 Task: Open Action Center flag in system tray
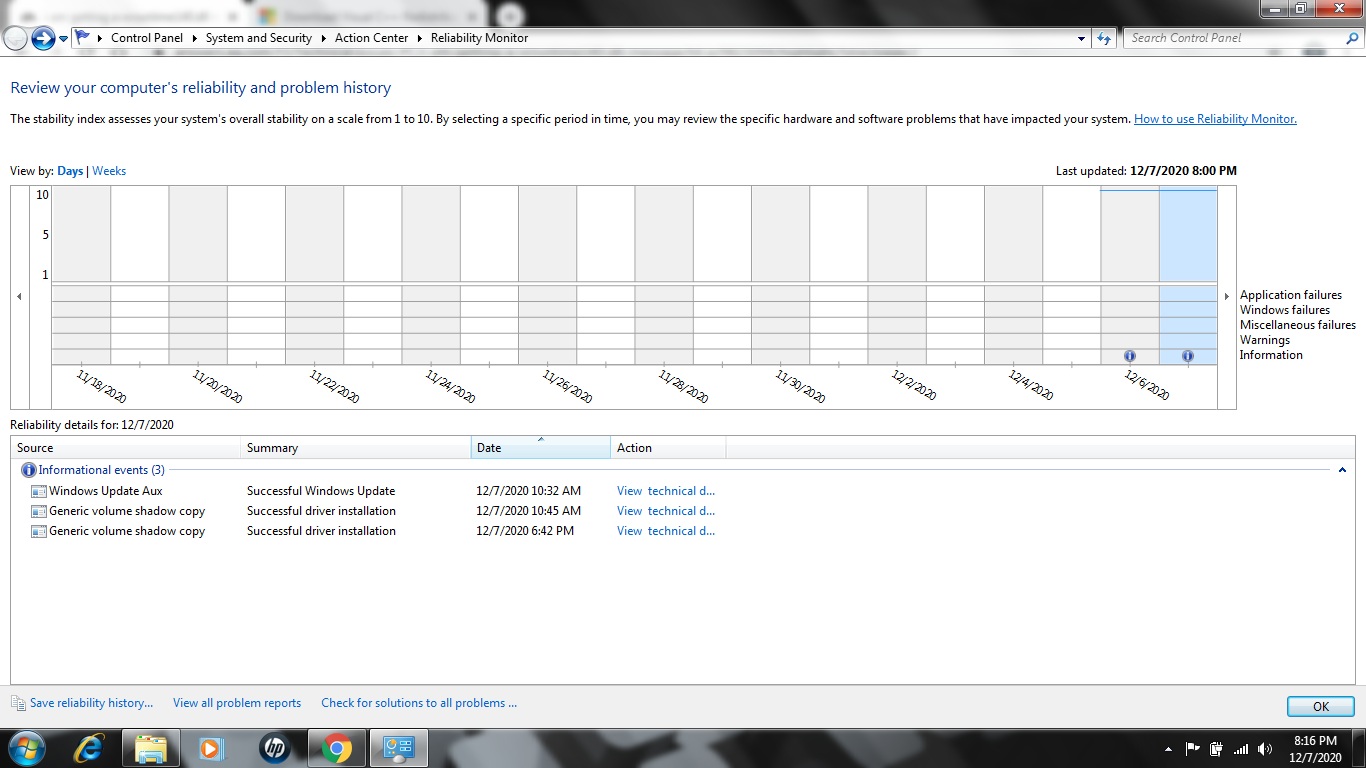click(1193, 749)
